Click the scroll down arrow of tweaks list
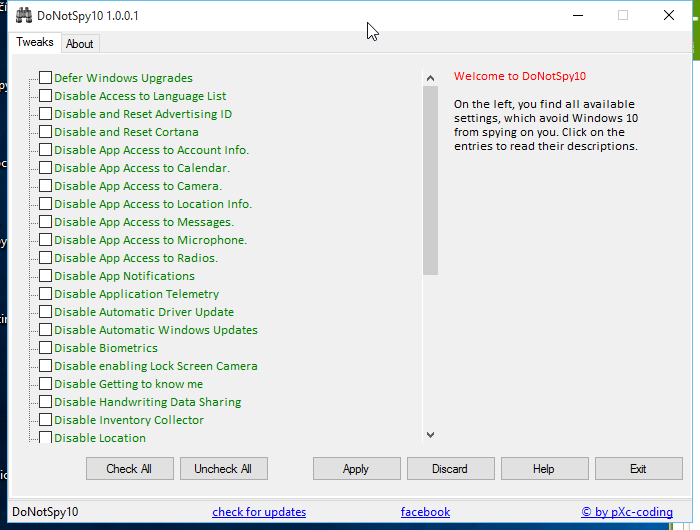The image size is (700, 530). tap(430, 434)
